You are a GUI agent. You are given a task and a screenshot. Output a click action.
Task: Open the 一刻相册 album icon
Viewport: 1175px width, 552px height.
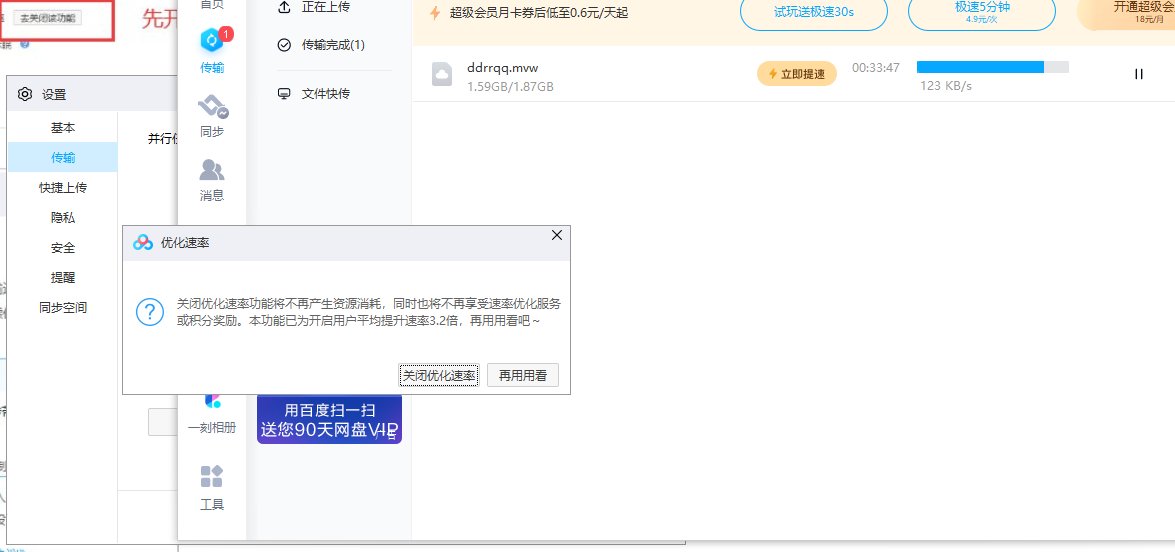[x=212, y=410]
